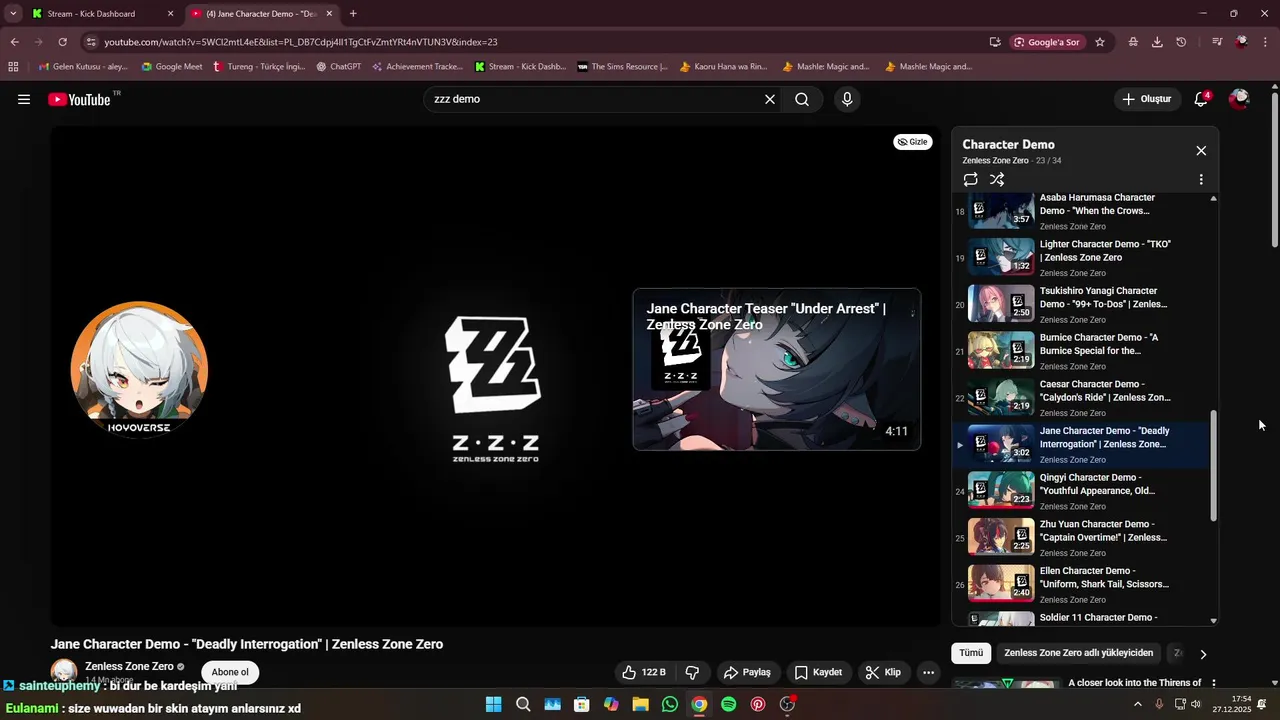Image resolution: width=1280 pixels, height=720 pixels.
Task: Open the tab search dropdown arrow
Action: tap(13, 14)
